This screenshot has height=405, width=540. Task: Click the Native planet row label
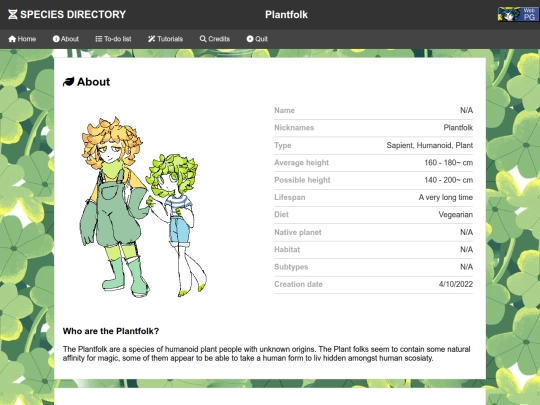coord(298,232)
